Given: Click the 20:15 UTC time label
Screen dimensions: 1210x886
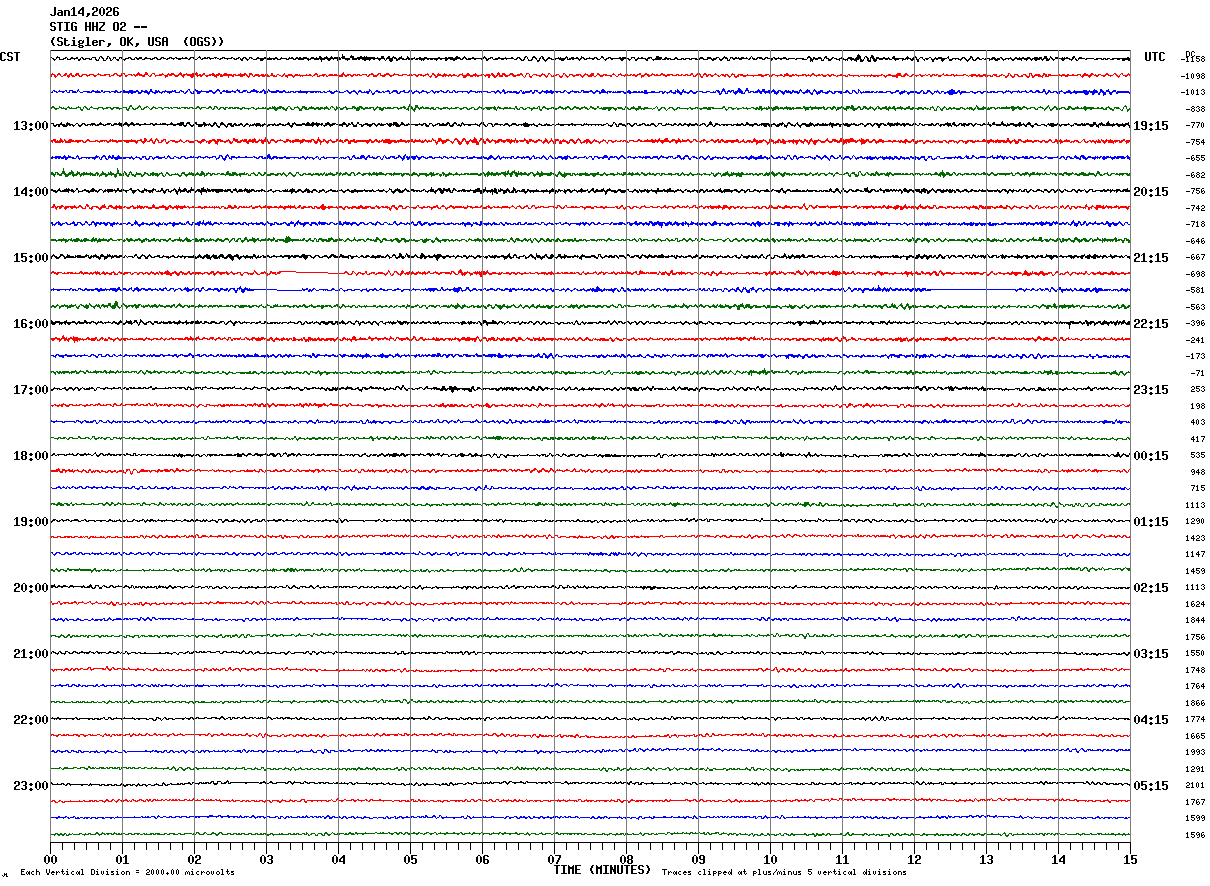Looking at the screenshot, I should 1150,192.
